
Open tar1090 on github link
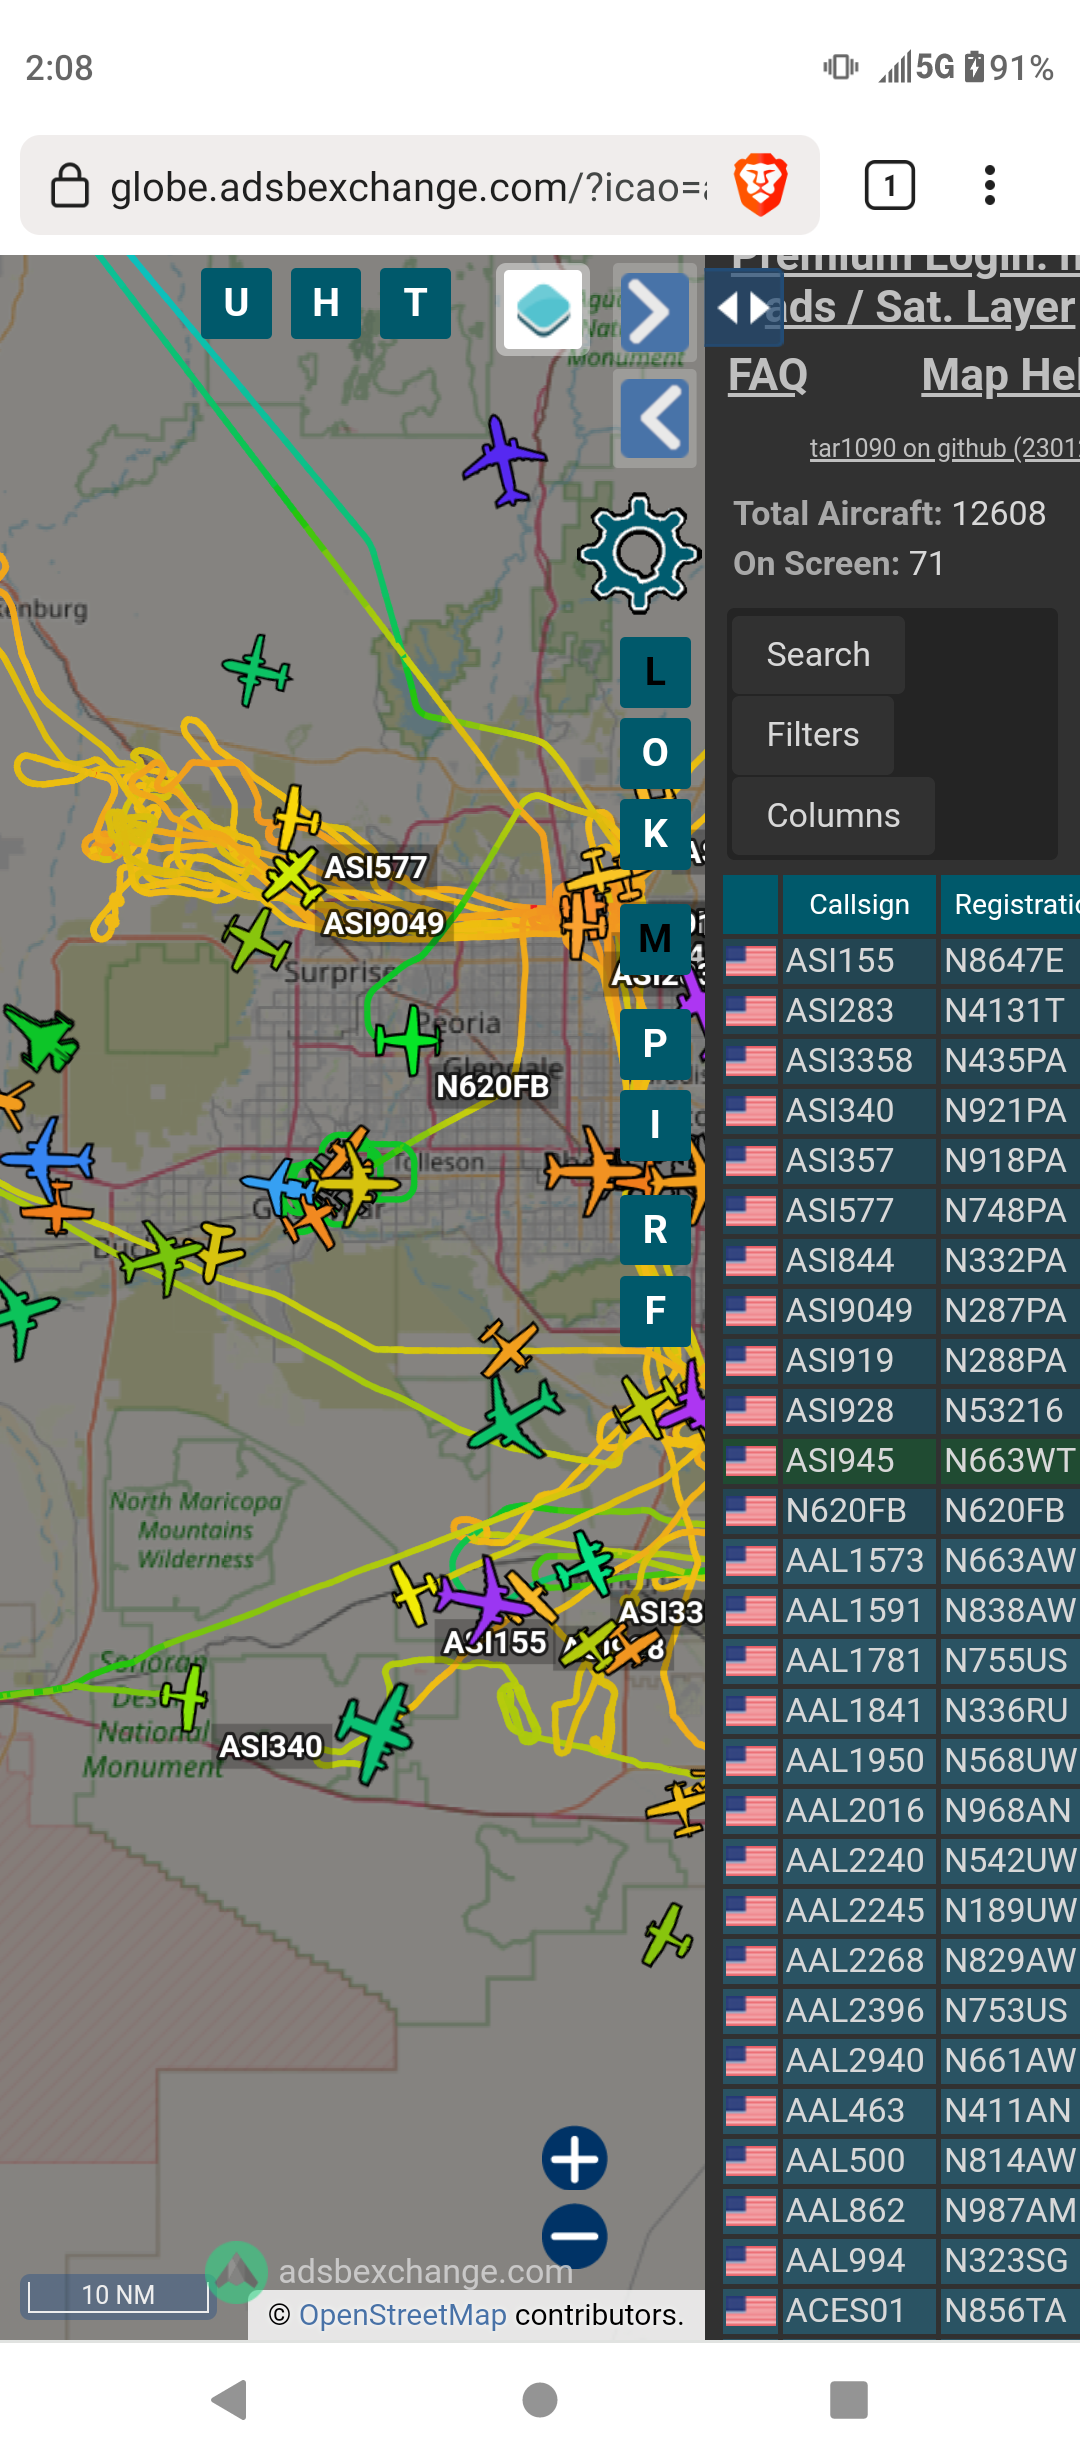[x=944, y=448]
